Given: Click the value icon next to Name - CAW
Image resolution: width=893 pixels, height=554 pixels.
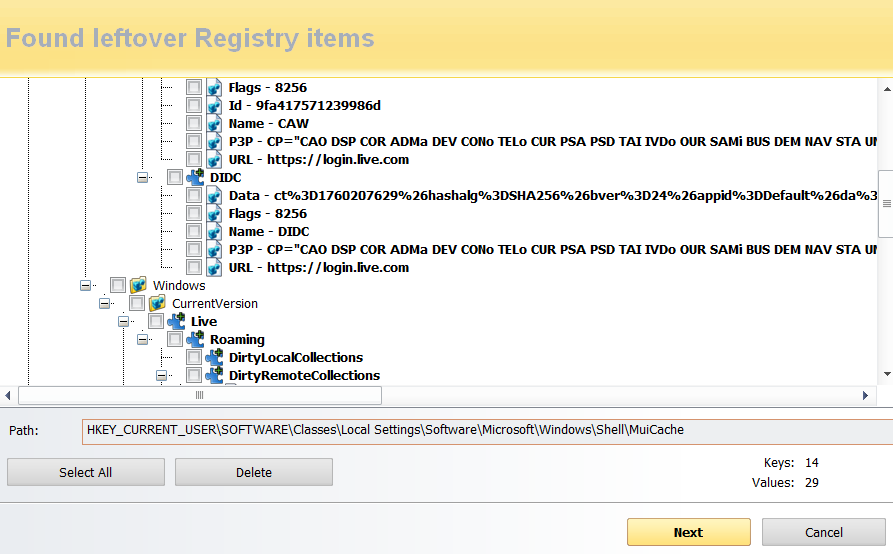Looking at the screenshot, I should click(x=214, y=124).
